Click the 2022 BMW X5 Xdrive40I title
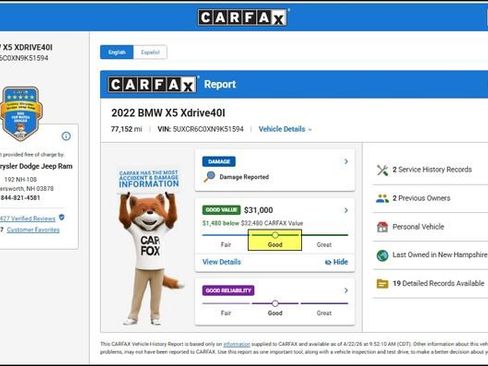Viewport: 488px width, 366px height. [168, 113]
